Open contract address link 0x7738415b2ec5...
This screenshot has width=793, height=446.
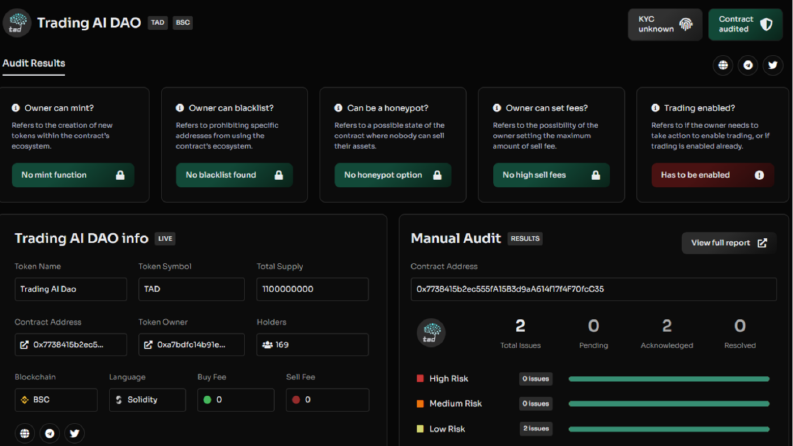point(71,344)
